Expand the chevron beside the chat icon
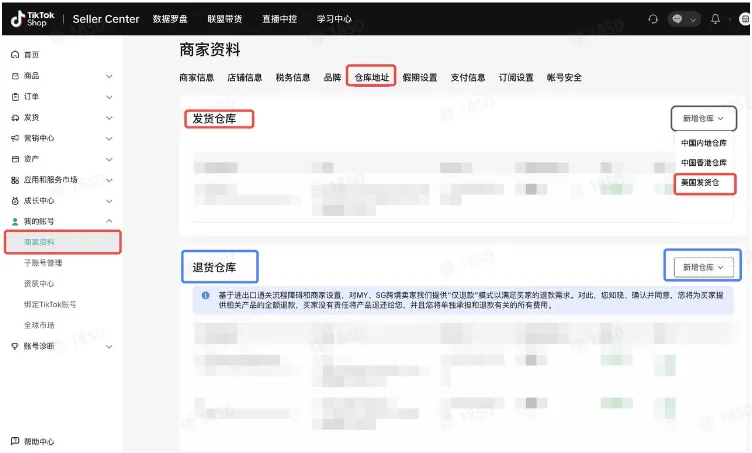This screenshot has height=453, width=752. [x=693, y=20]
